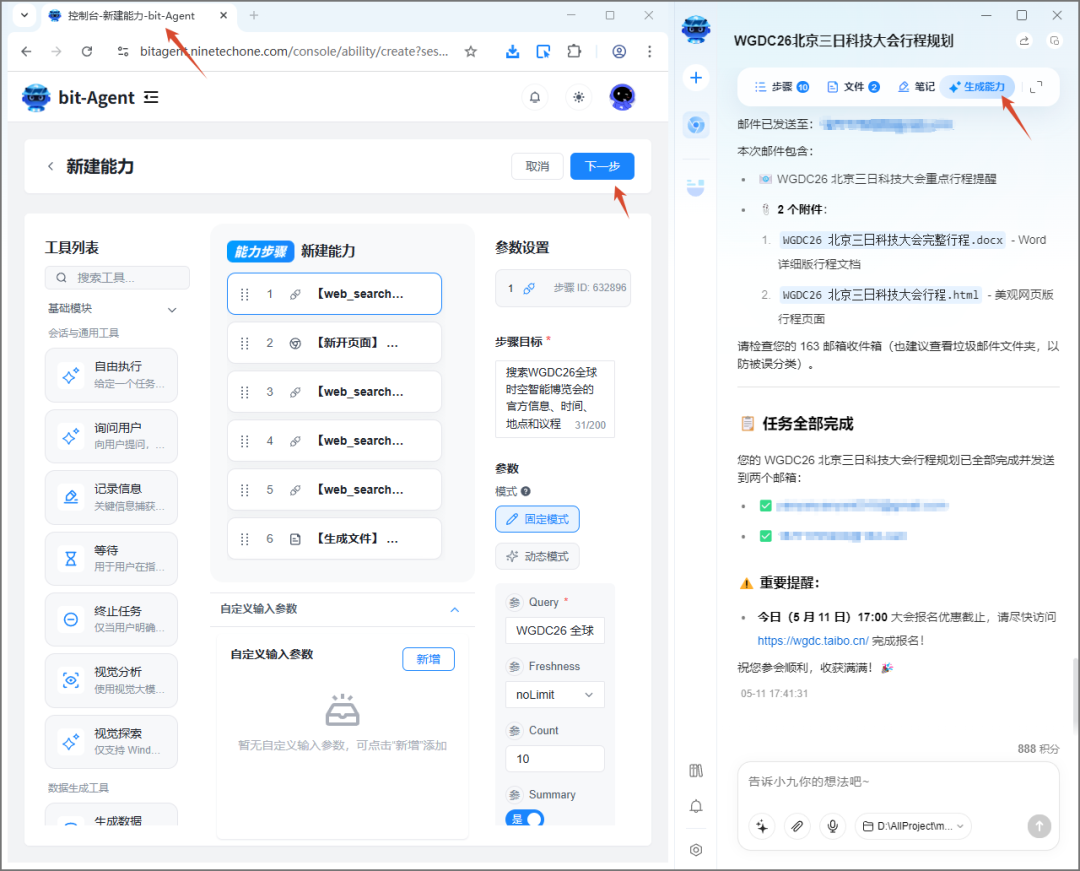Click 搜索工具 search field

(117, 277)
